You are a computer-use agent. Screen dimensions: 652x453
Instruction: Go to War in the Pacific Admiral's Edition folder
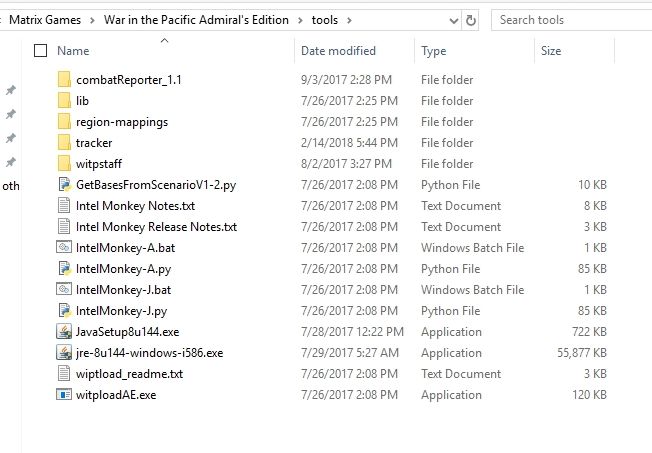(196, 20)
